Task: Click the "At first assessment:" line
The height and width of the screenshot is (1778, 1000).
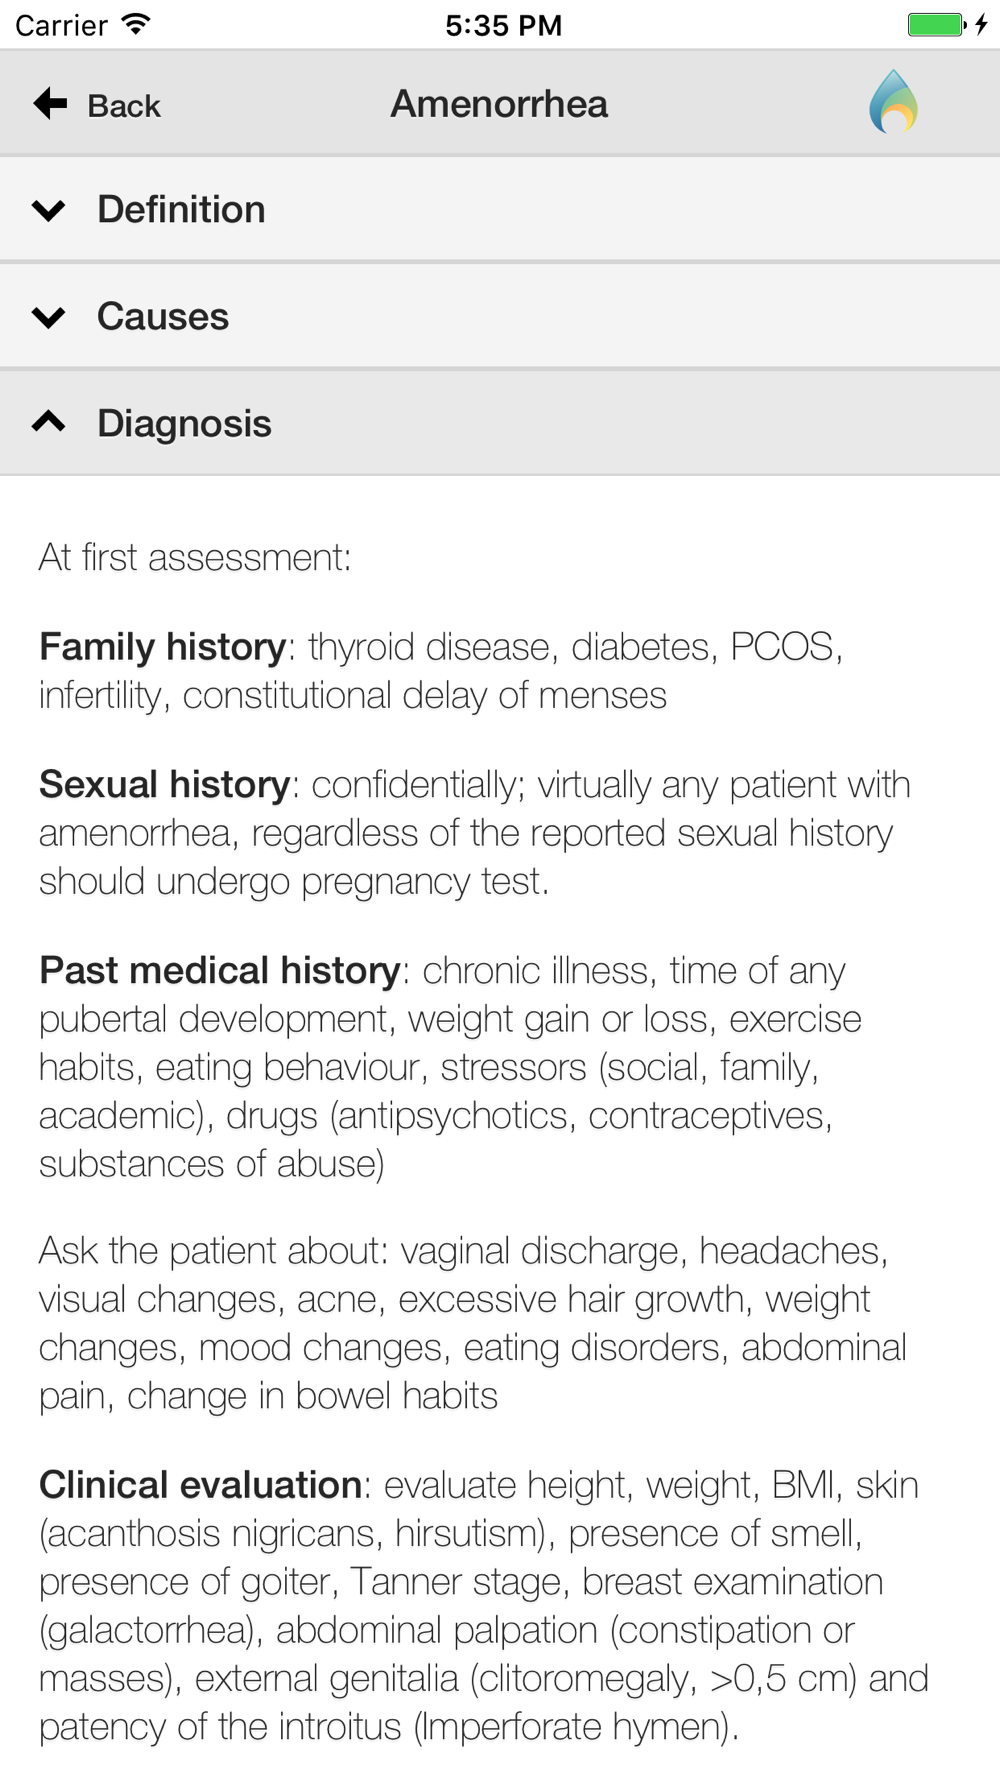Action: (x=195, y=558)
